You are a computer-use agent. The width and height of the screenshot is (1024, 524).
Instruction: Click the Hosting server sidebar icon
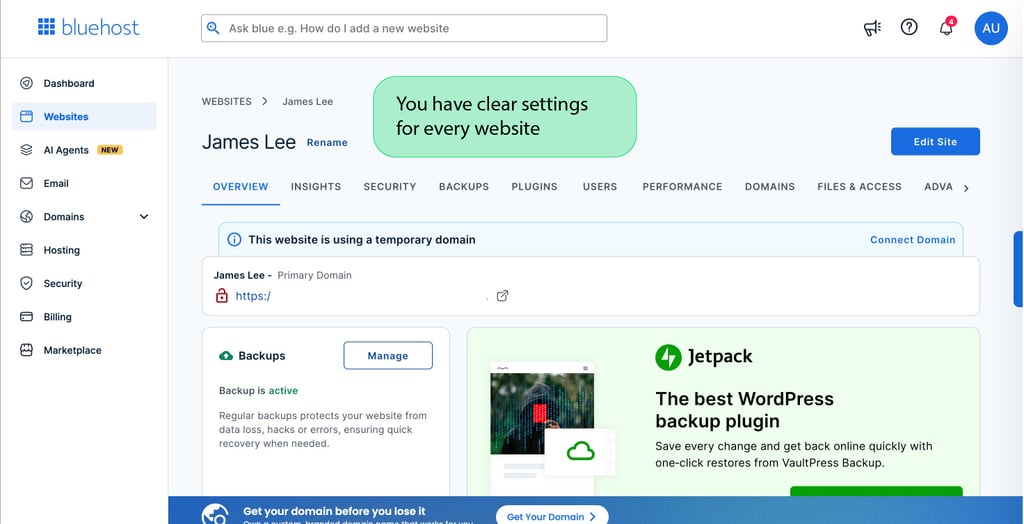(x=26, y=250)
